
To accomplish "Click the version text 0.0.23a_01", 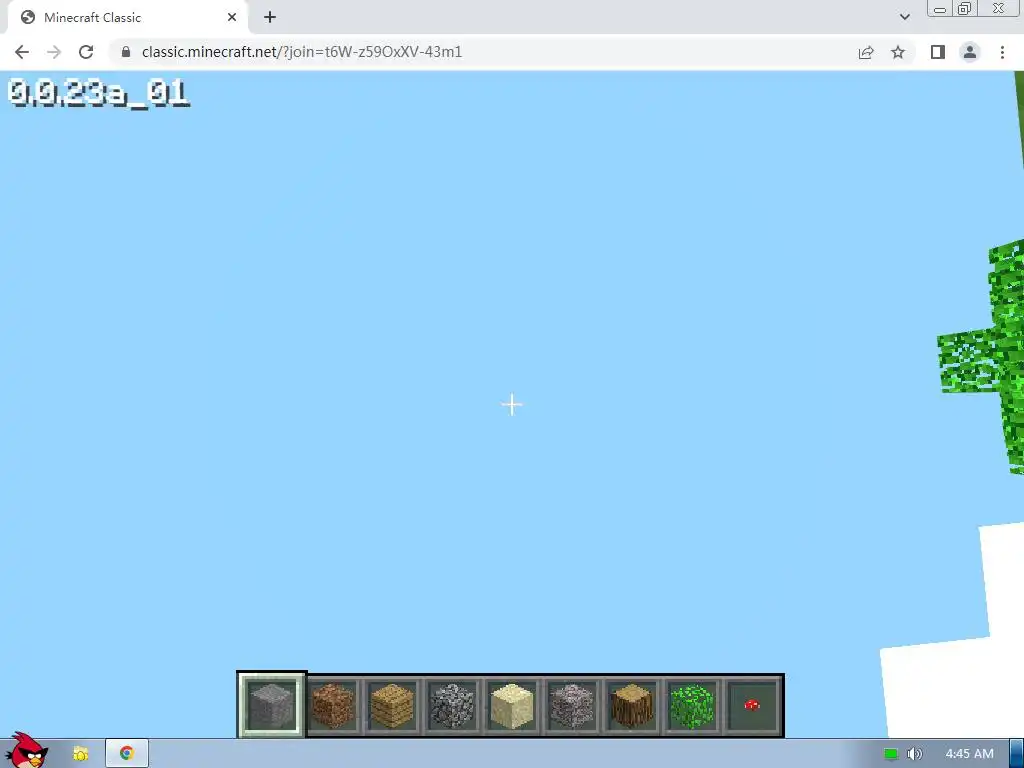I will pos(99,93).
